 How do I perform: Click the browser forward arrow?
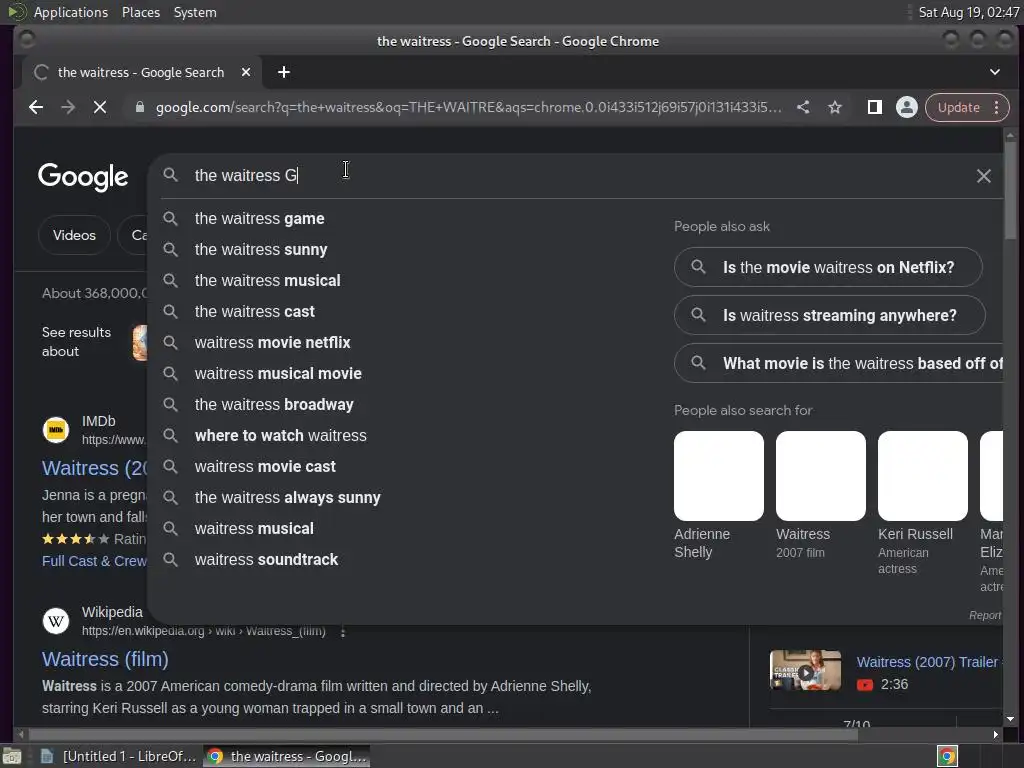pos(68,107)
